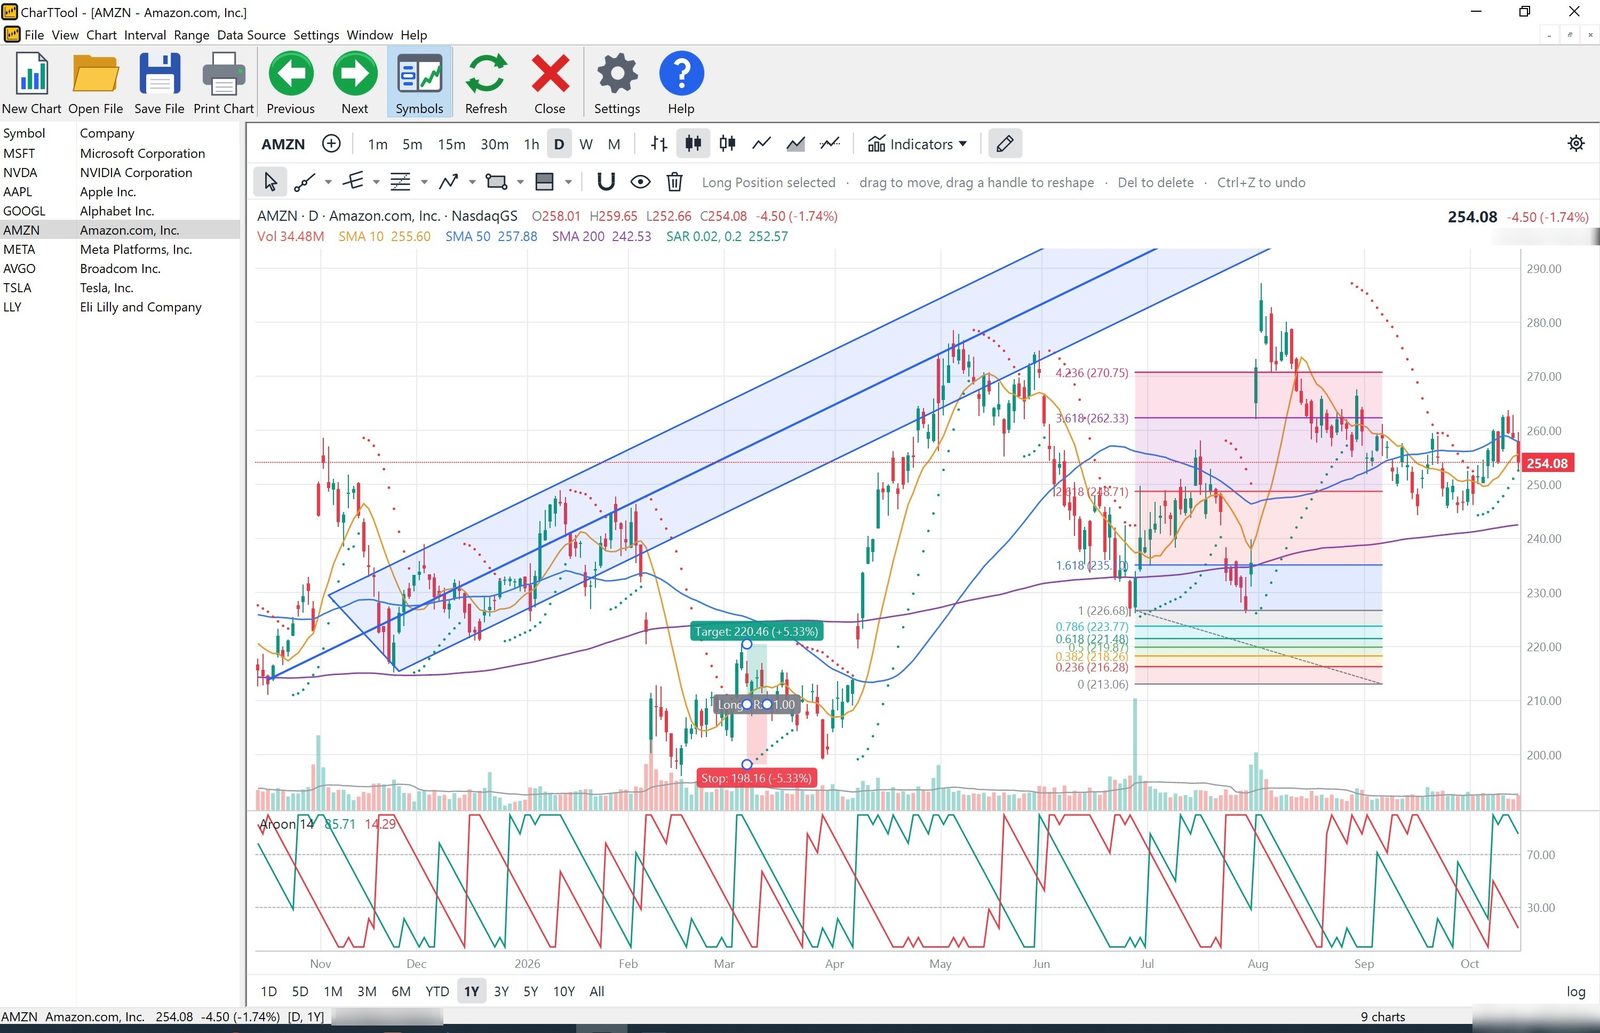This screenshot has height=1033, width=1600.
Task: Switch to area chart style
Action: click(795, 144)
